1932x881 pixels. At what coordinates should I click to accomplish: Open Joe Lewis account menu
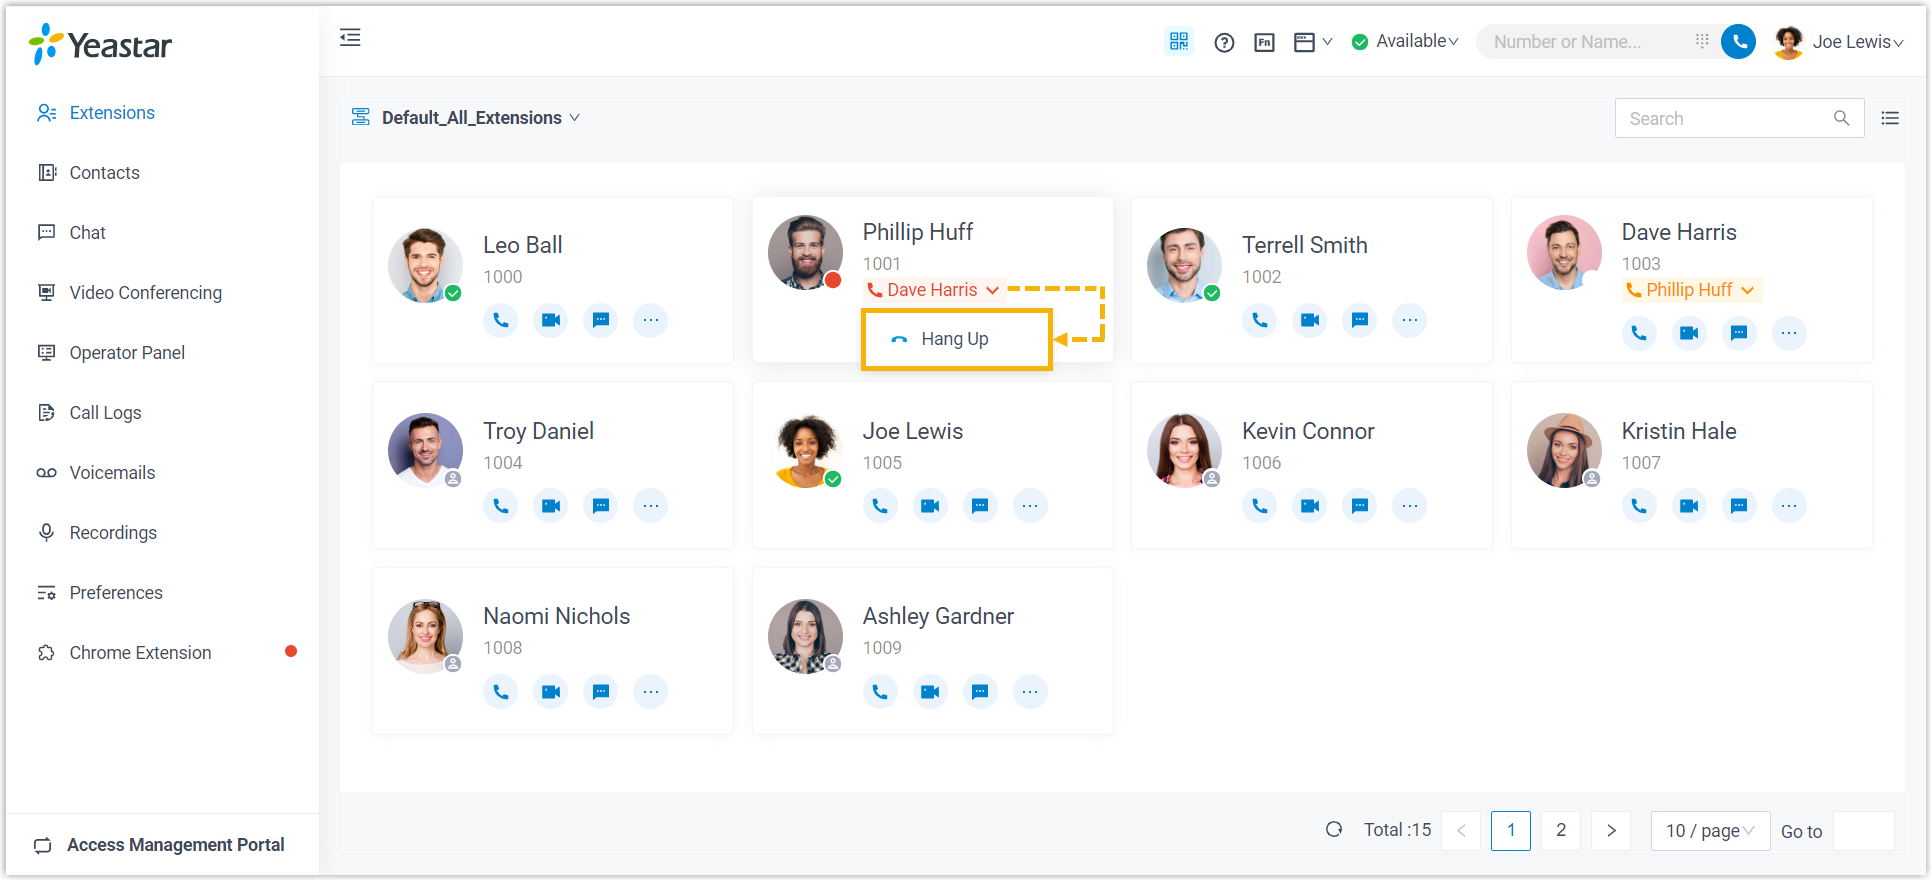pos(1839,42)
